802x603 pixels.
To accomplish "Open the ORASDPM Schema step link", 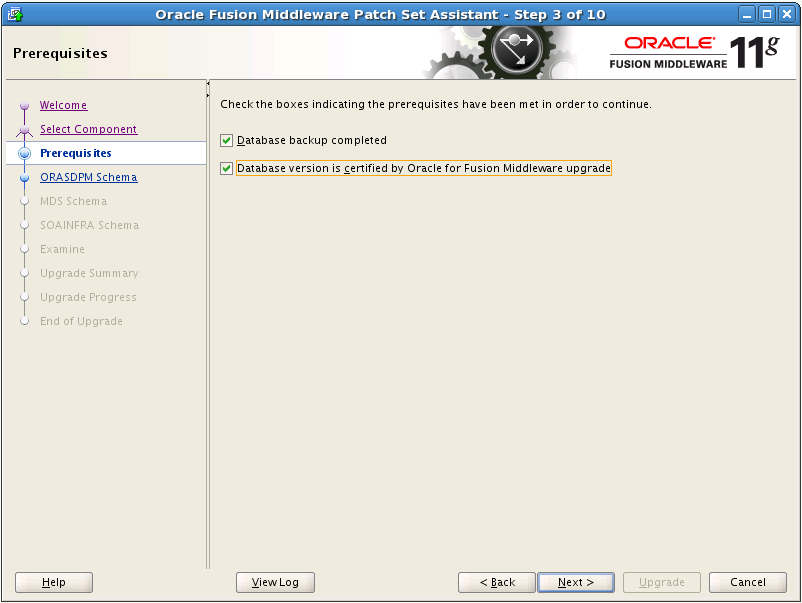I will [88, 177].
